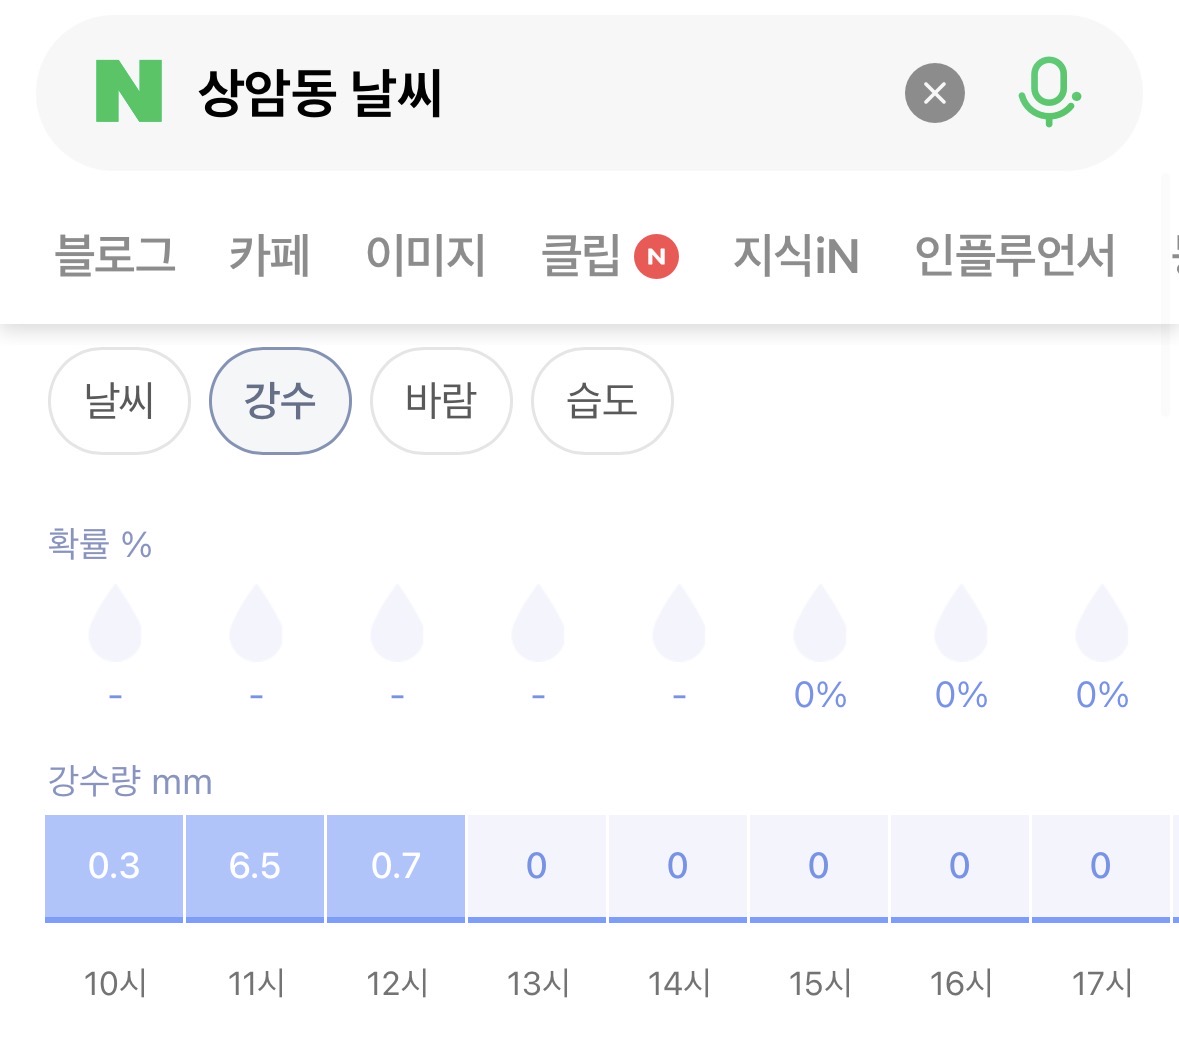Start voice search with microphone icon

tap(1048, 92)
